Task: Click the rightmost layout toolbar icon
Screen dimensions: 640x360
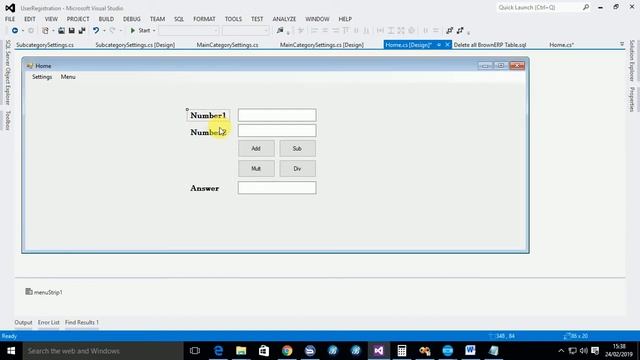Action: pyautogui.click(x=460, y=31)
